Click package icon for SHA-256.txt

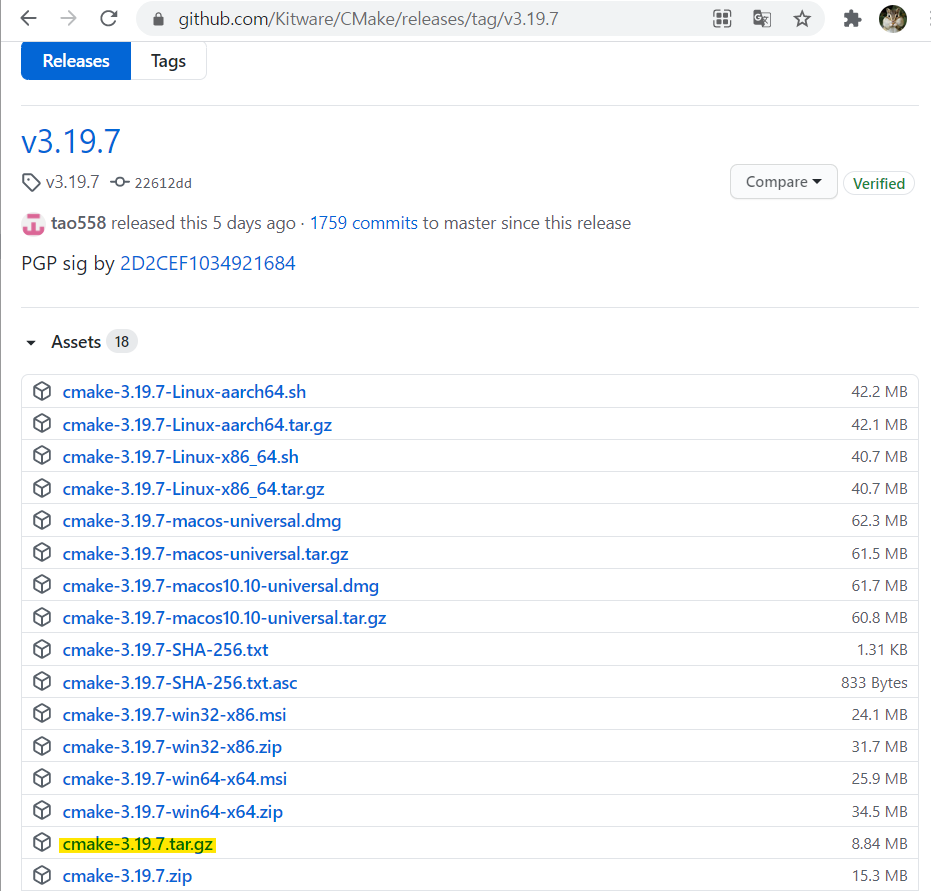coord(42,649)
